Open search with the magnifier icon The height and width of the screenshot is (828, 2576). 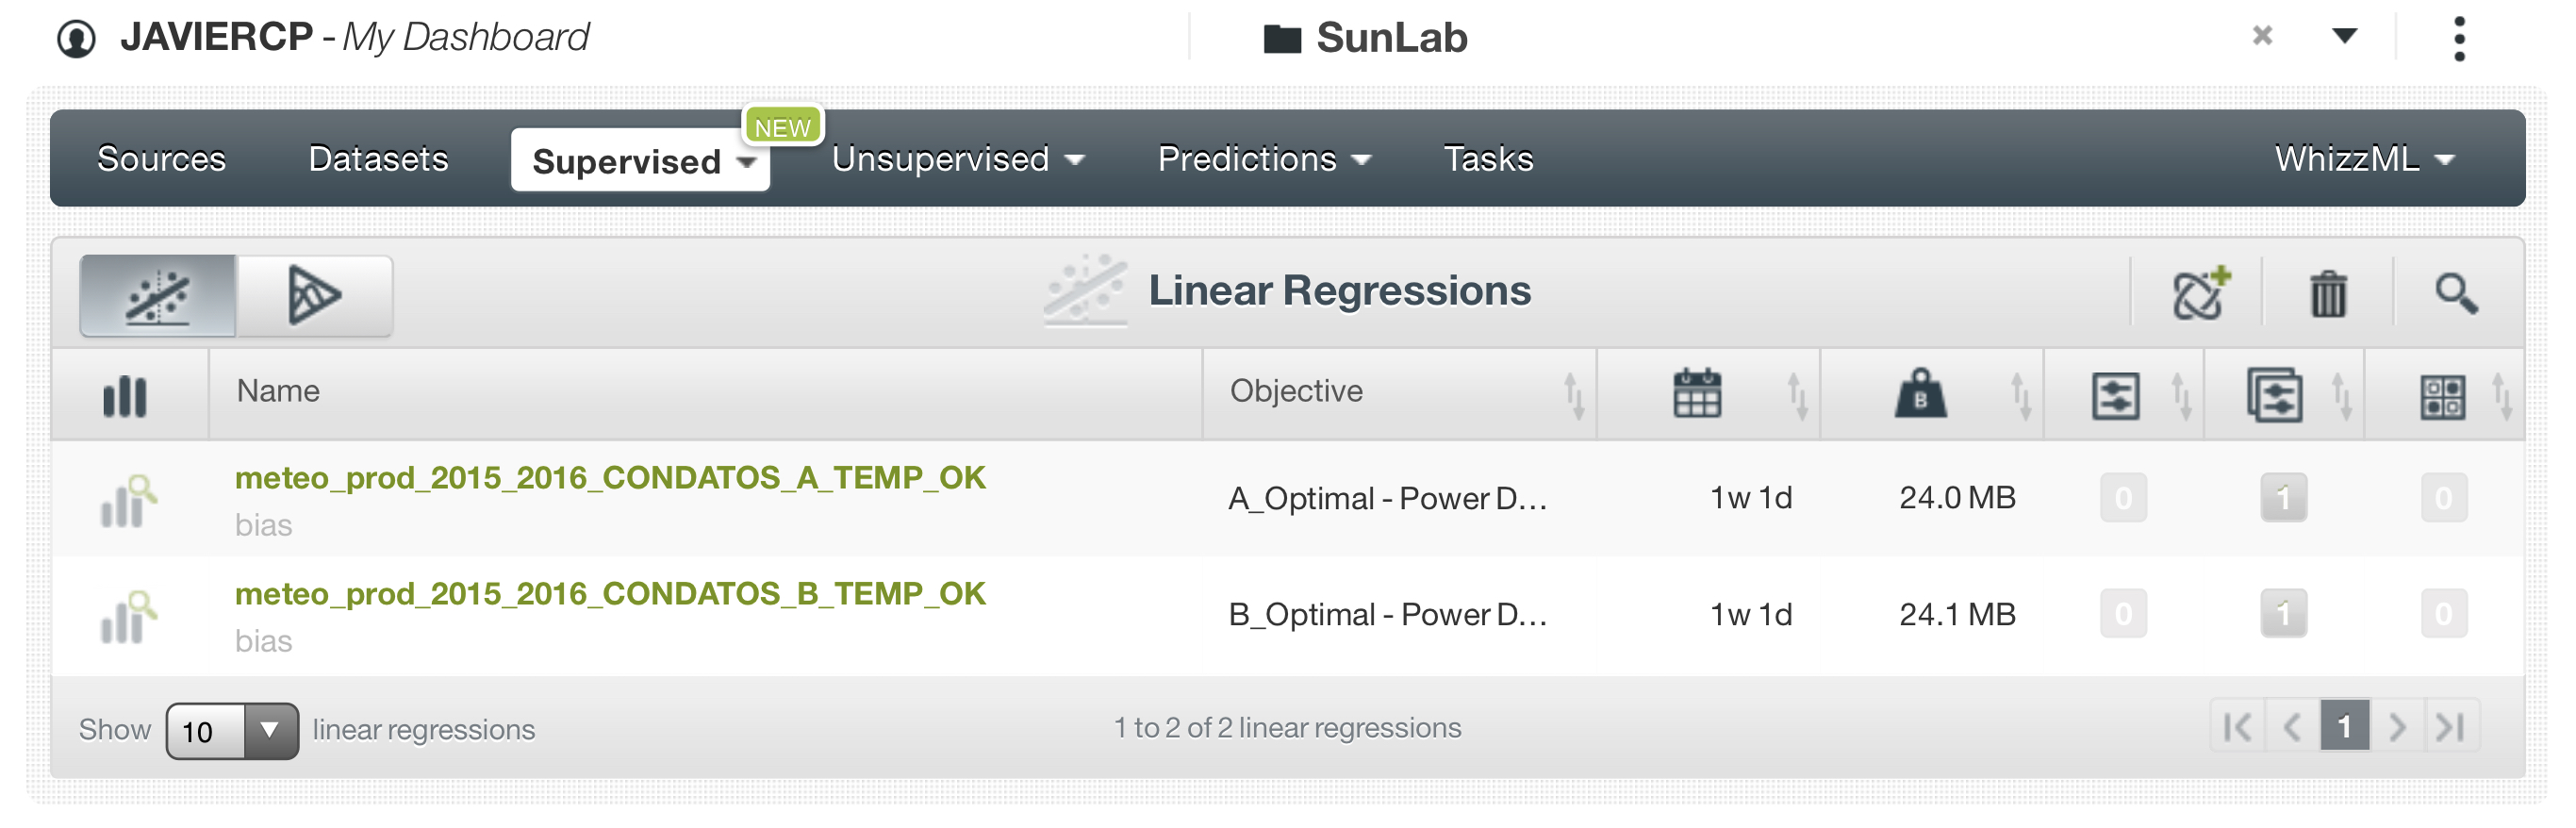[x=2455, y=293]
